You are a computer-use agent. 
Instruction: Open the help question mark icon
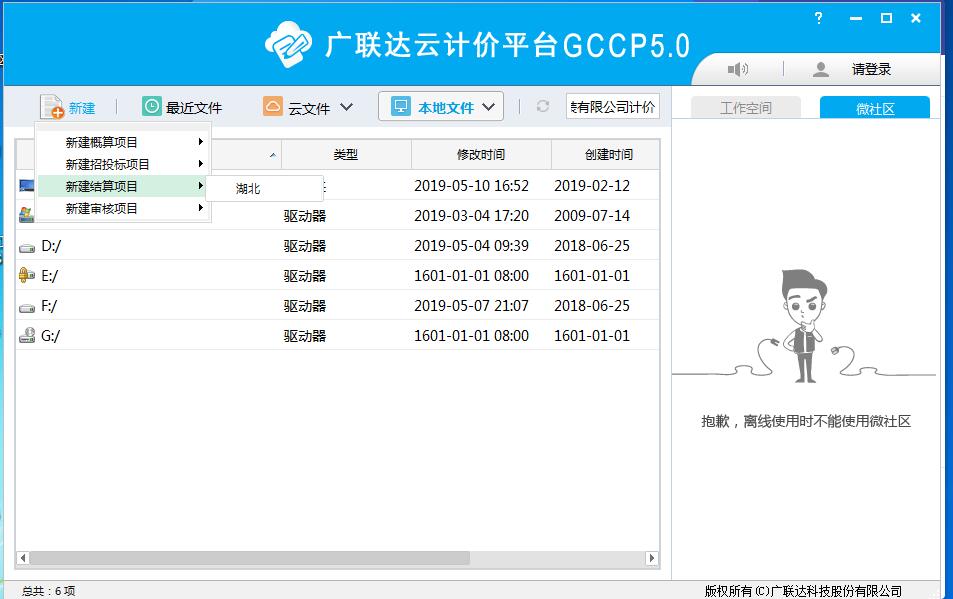point(819,18)
